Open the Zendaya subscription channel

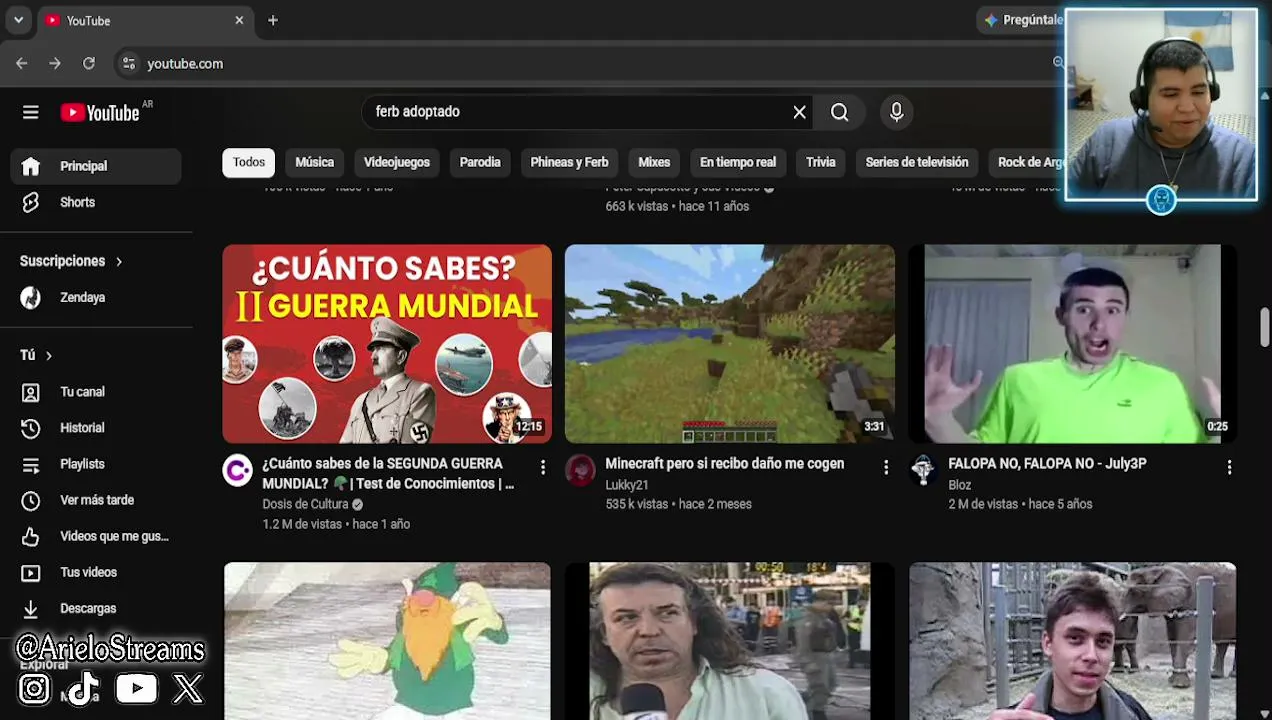(x=96, y=297)
